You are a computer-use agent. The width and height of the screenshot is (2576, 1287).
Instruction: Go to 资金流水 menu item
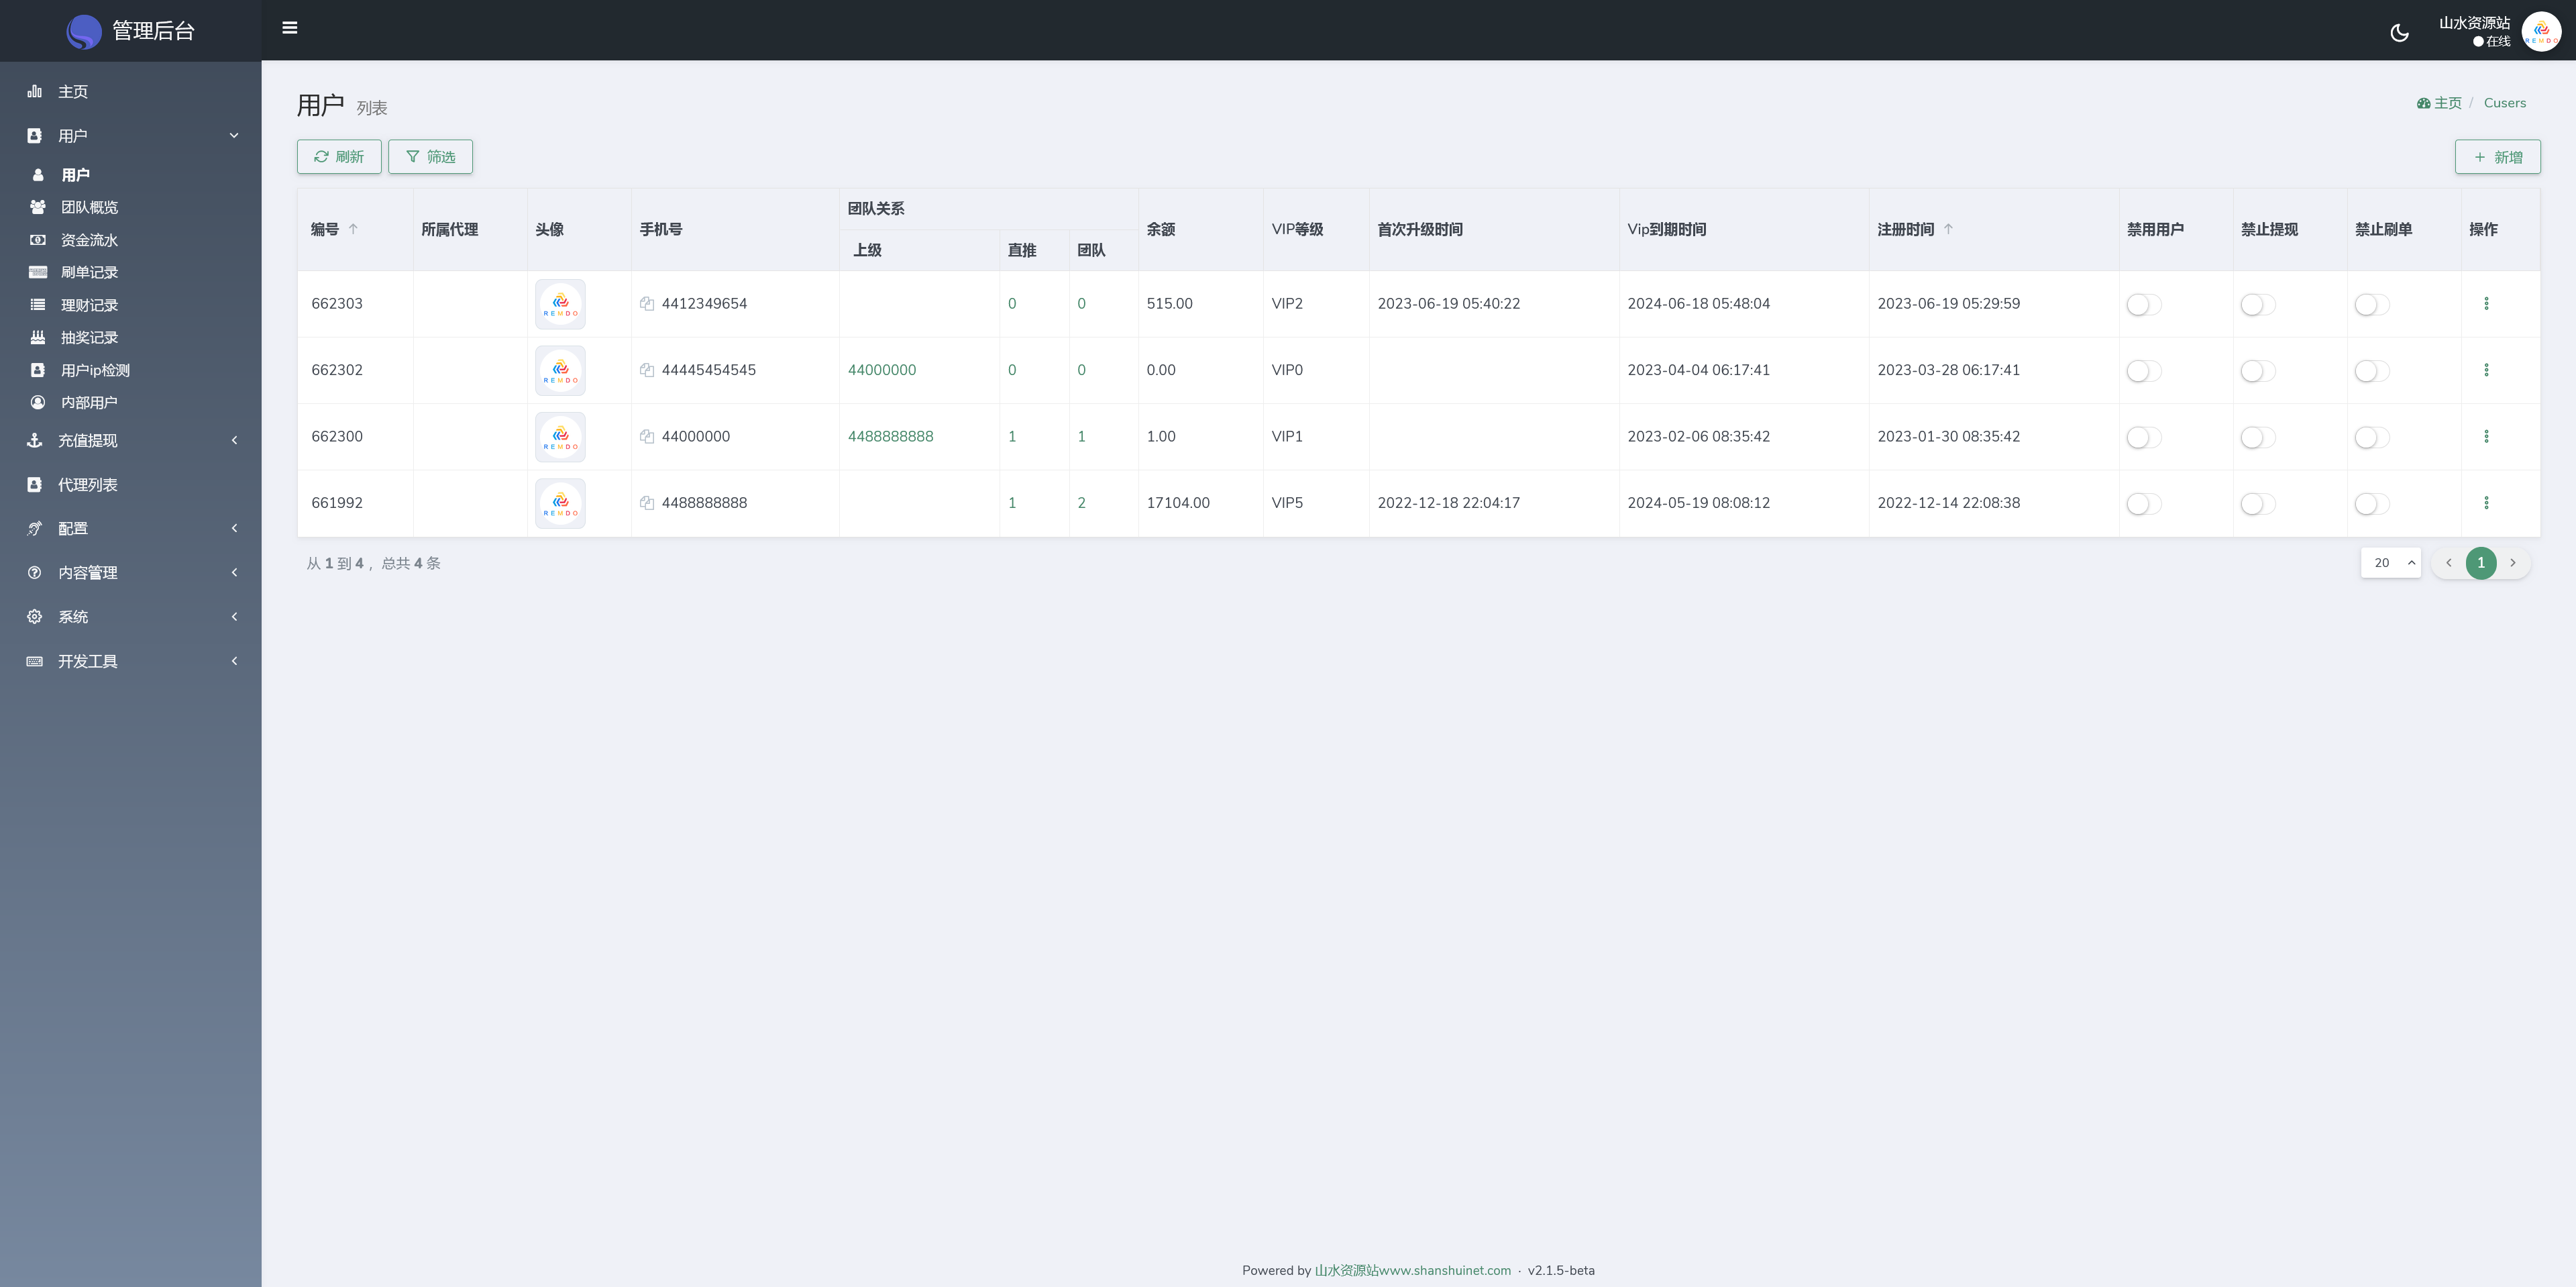tap(89, 240)
